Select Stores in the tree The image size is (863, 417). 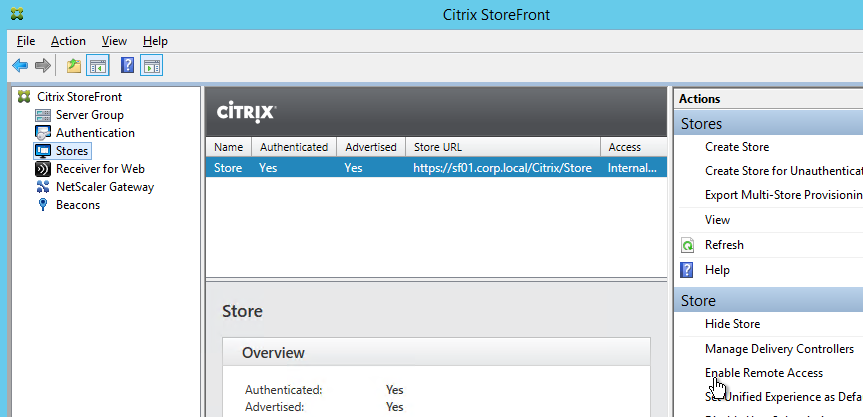click(x=72, y=151)
